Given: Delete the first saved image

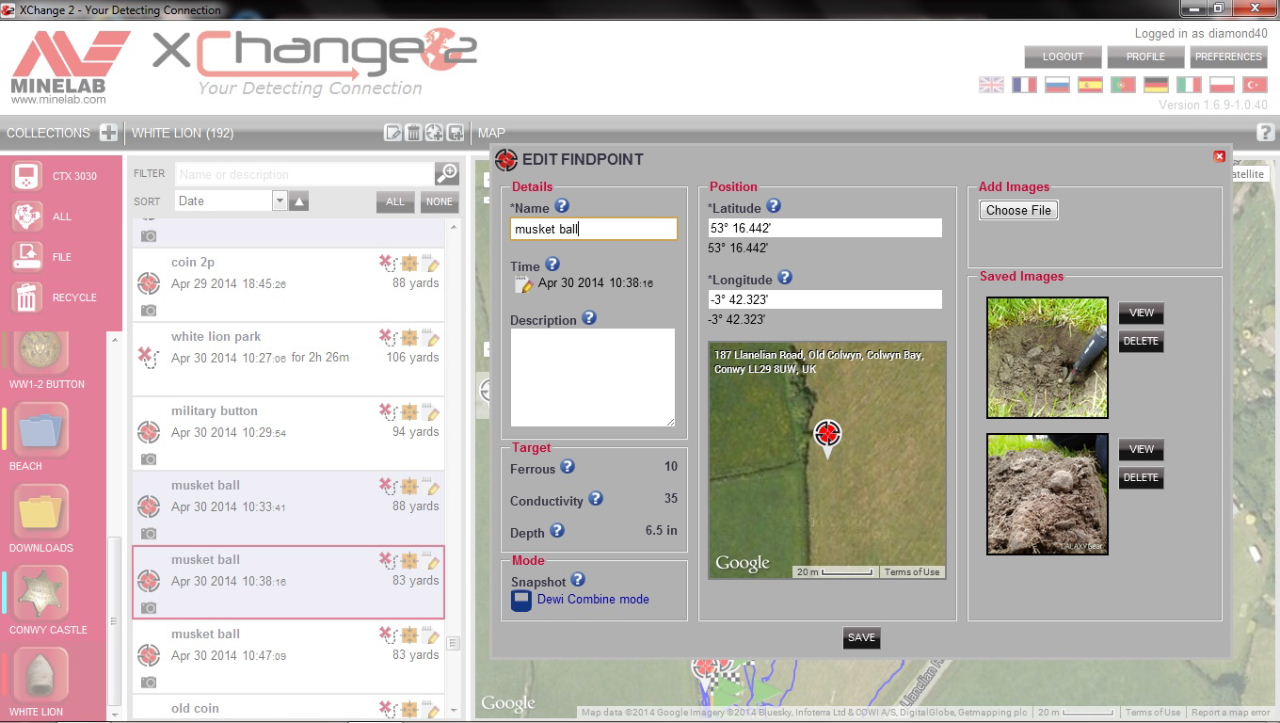Looking at the screenshot, I should click(1141, 341).
